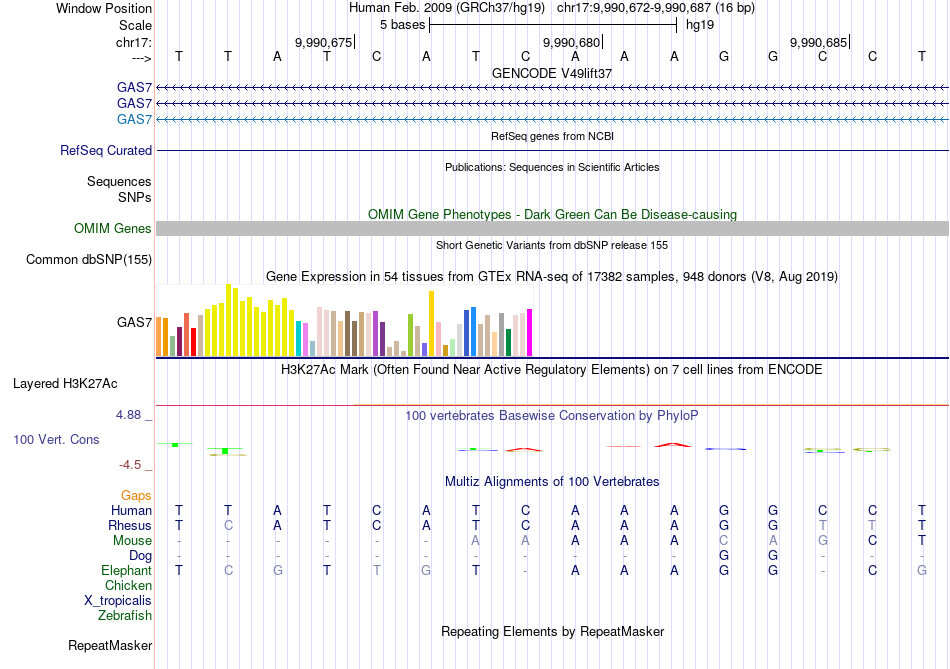This screenshot has width=950, height=669.
Task: Open the OMIM Gene Phenotypes track title
Action: pyautogui.click(x=552, y=215)
